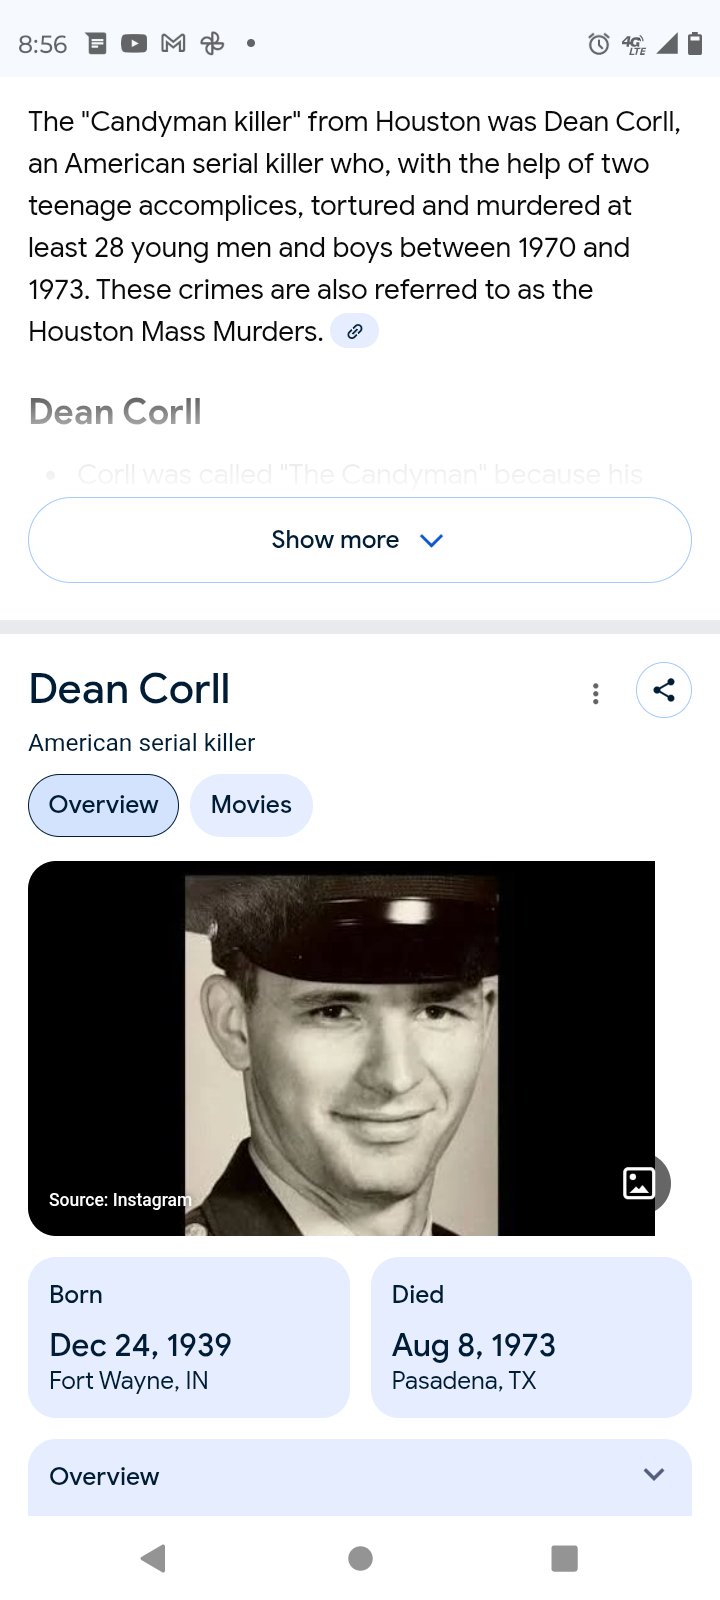Expand the Overview accordion chevron
The height and width of the screenshot is (1600, 720).
(654, 1475)
